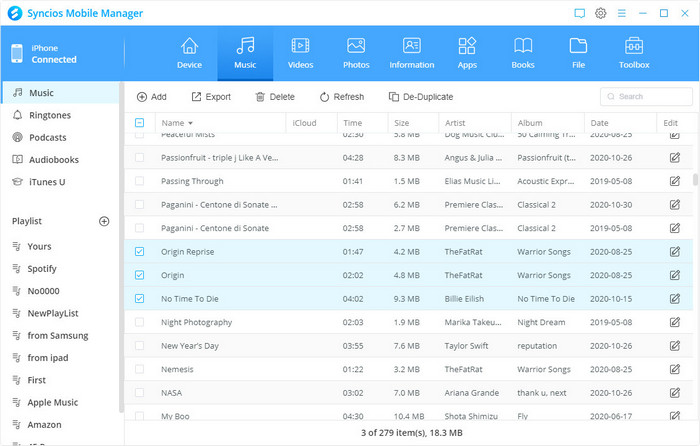This screenshot has height=446, width=700.
Task: Click the sidebar playlist scrollbar
Action: (121, 247)
